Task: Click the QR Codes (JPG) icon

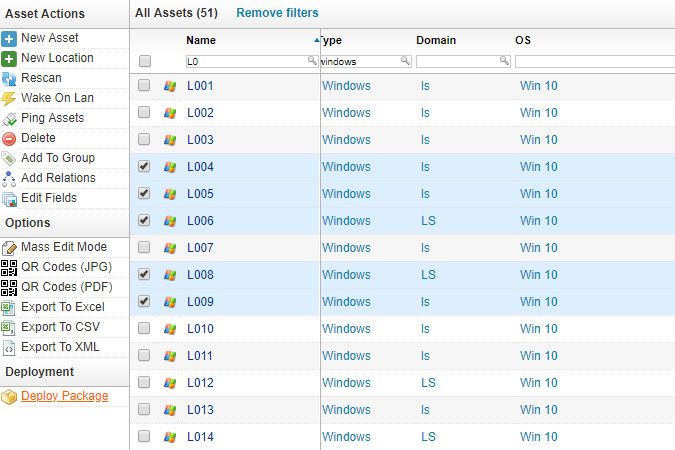Action: click(9, 267)
